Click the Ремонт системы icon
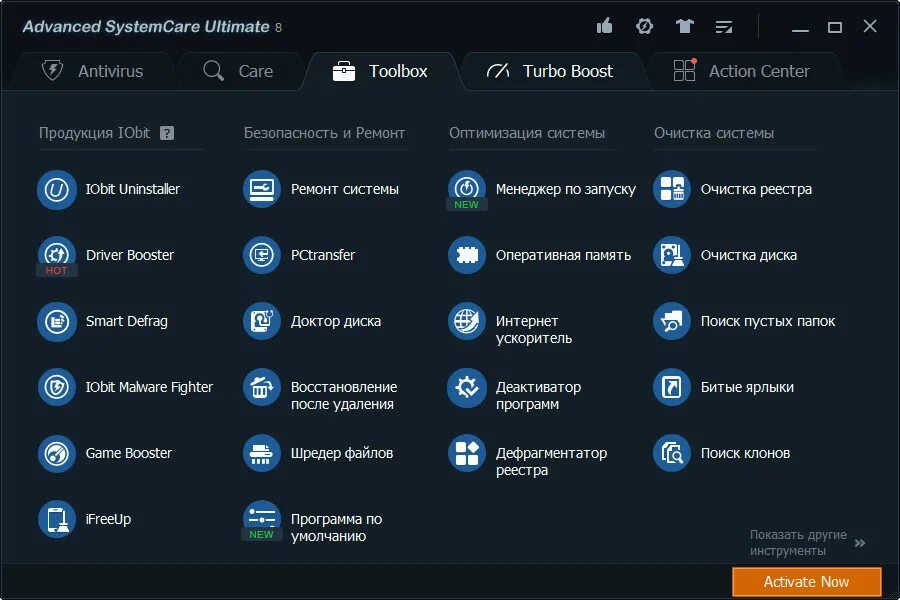This screenshot has height=600, width=900. (x=262, y=189)
